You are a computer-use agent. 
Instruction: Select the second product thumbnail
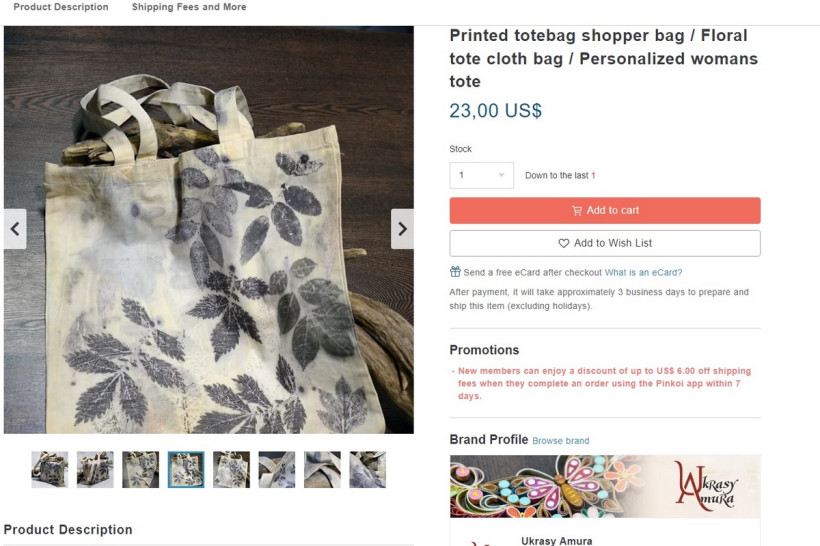pos(95,470)
